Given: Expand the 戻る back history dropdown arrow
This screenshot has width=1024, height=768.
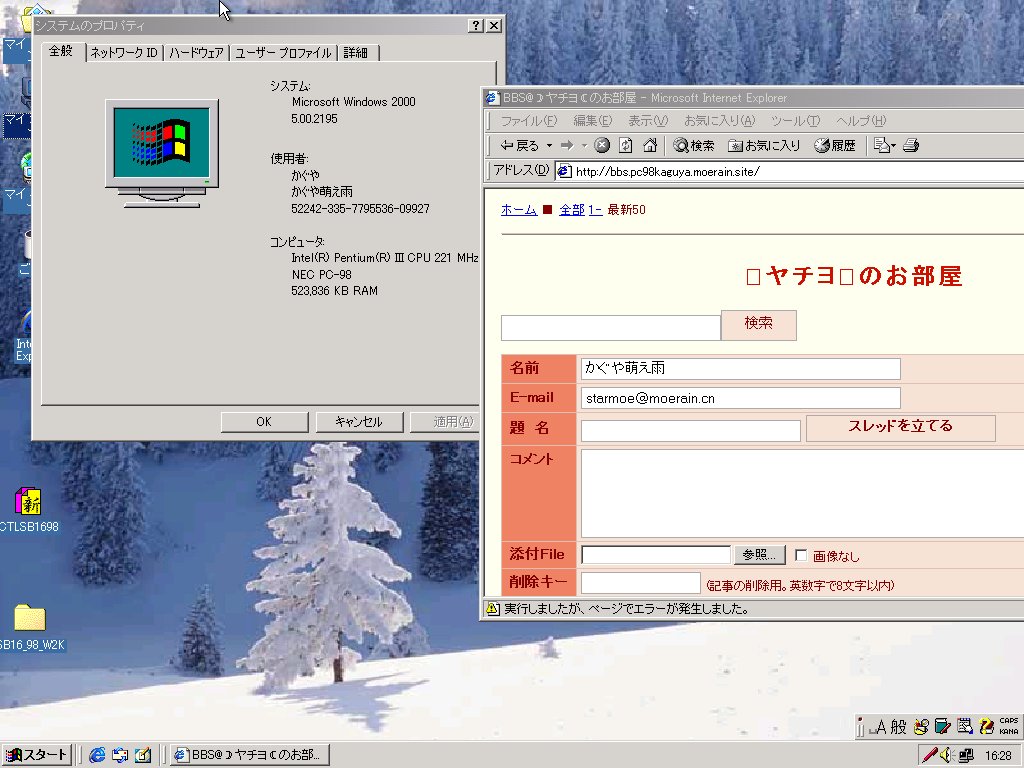Looking at the screenshot, I should (x=549, y=146).
